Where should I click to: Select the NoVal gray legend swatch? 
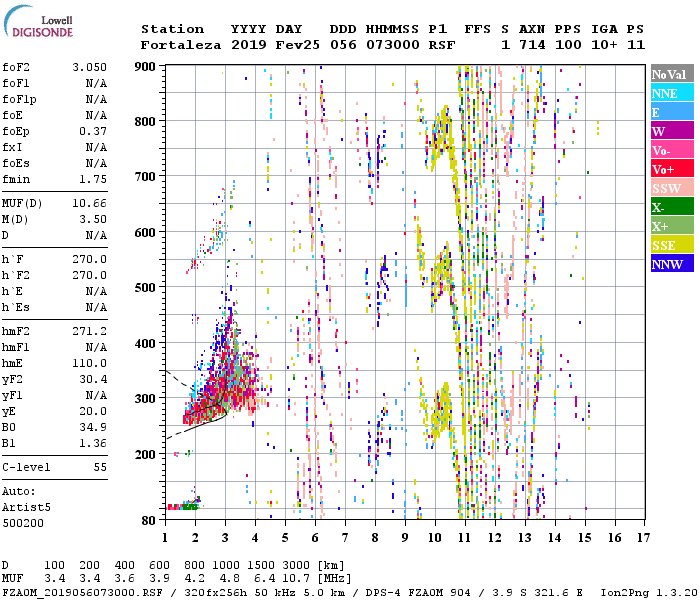click(672, 74)
